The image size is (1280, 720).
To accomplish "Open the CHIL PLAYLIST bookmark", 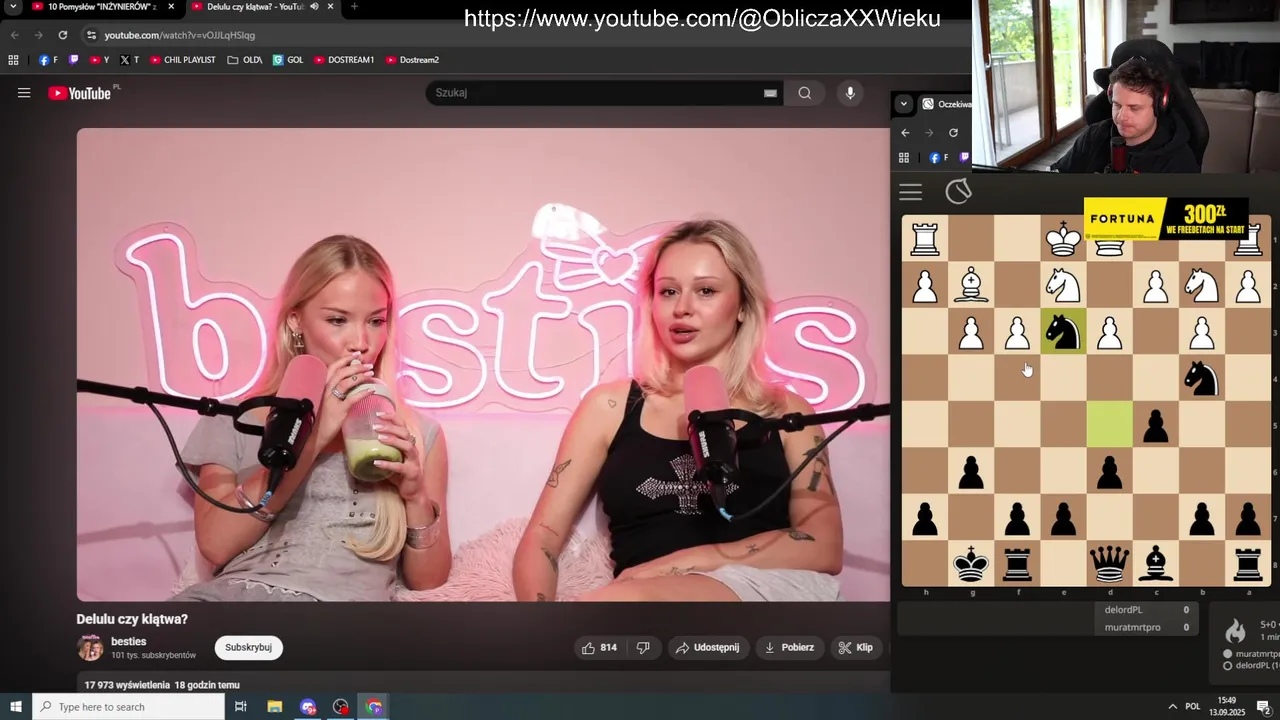I will [183, 60].
